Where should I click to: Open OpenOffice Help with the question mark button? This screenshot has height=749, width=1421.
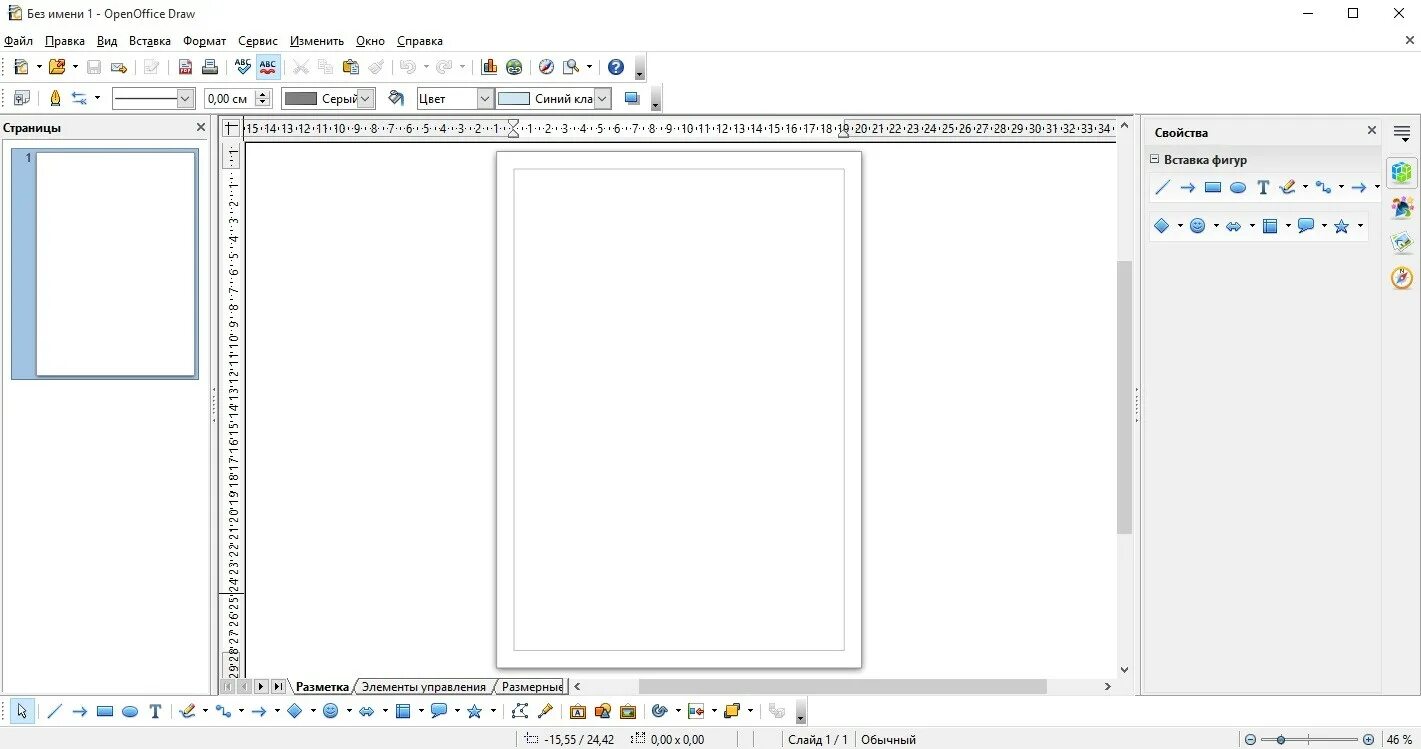click(616, 66)
